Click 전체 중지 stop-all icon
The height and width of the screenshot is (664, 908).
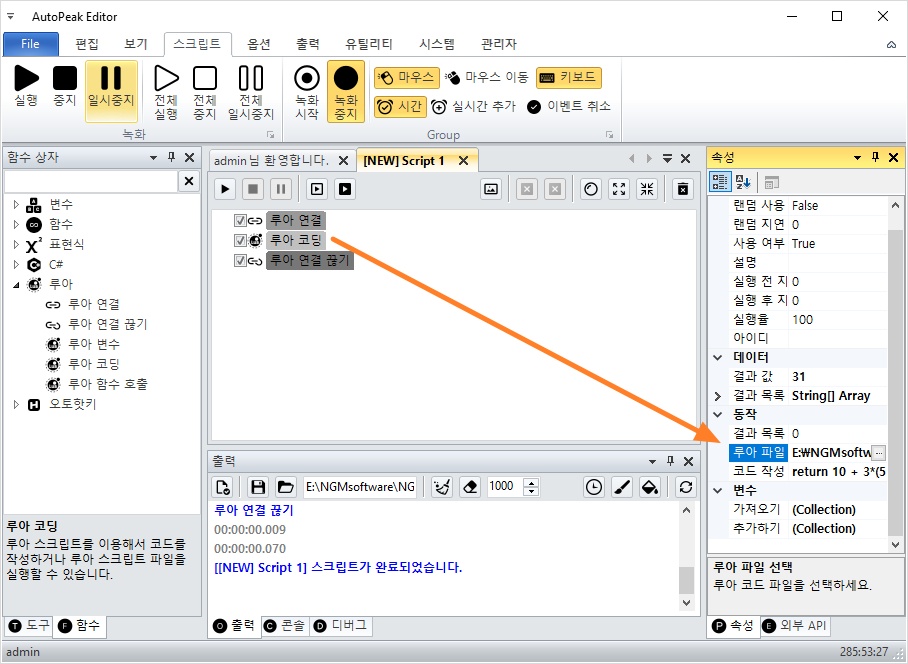coord(205,91)
